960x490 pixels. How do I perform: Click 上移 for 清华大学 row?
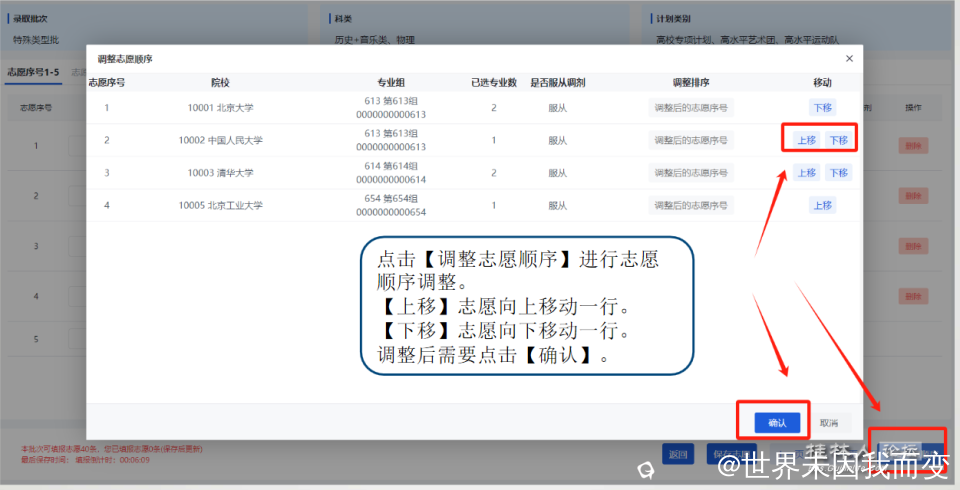click(x=806, y=173)
